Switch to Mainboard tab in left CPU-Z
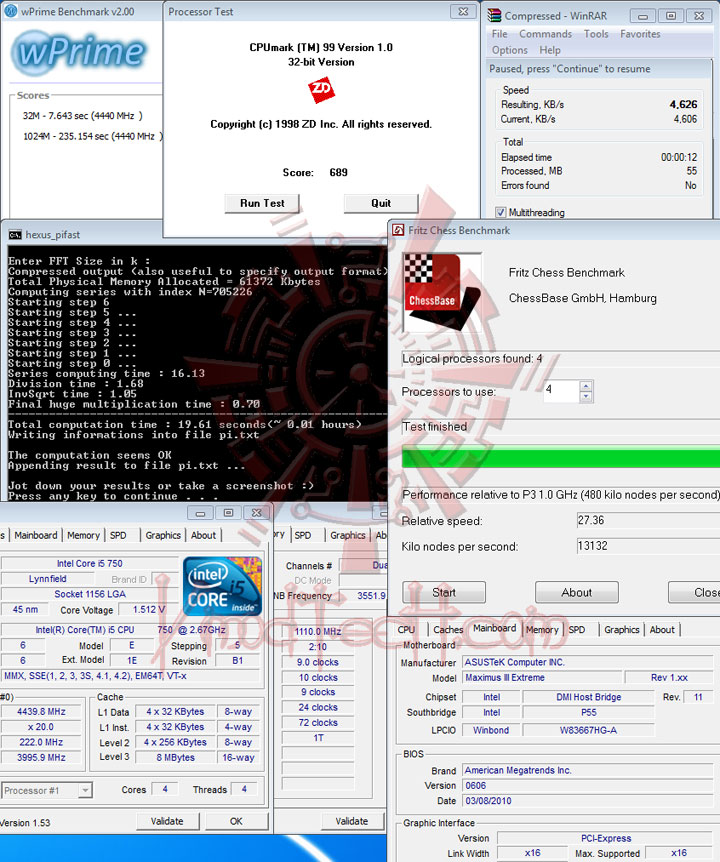This screenshot has height=862, width=720. (x=36, y=535)
